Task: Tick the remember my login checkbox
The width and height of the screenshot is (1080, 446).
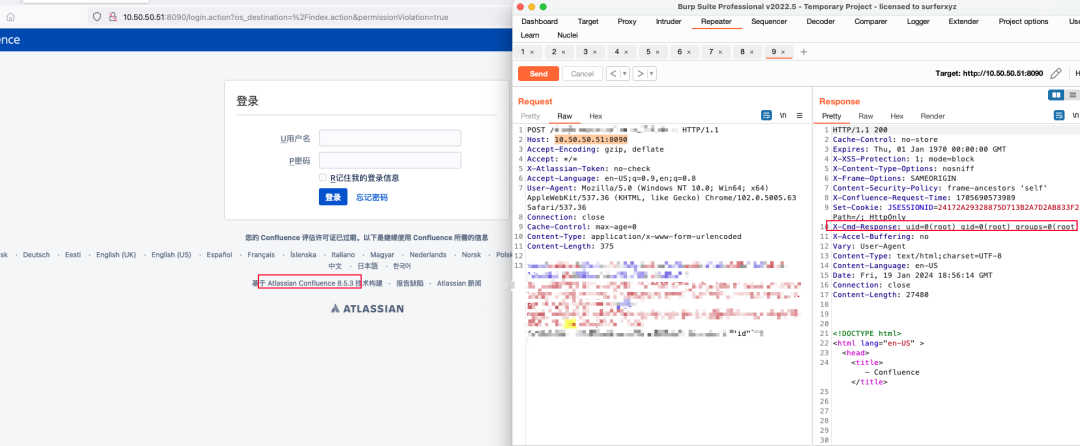Action: pos(323,178)
